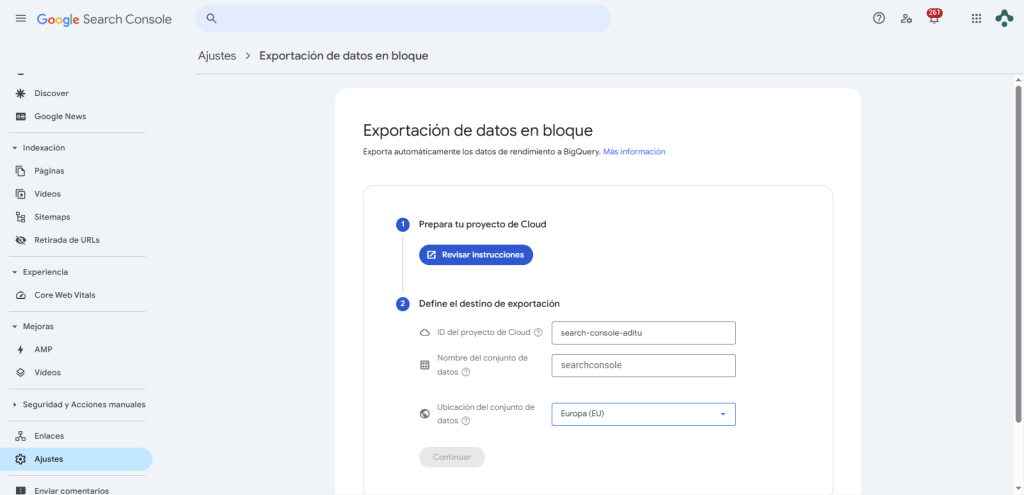Viewport: 1024px width, 495px height.
Task: Click the account avatar icon
Action: [x=1004, y=18]
